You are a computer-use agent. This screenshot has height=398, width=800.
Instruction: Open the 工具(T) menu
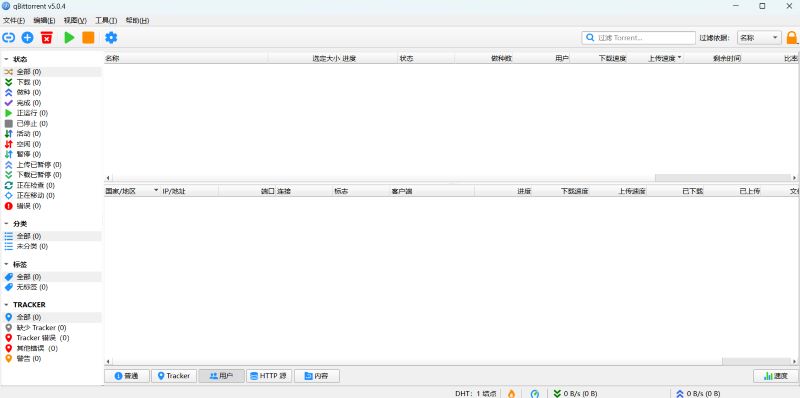coord(106,20)
